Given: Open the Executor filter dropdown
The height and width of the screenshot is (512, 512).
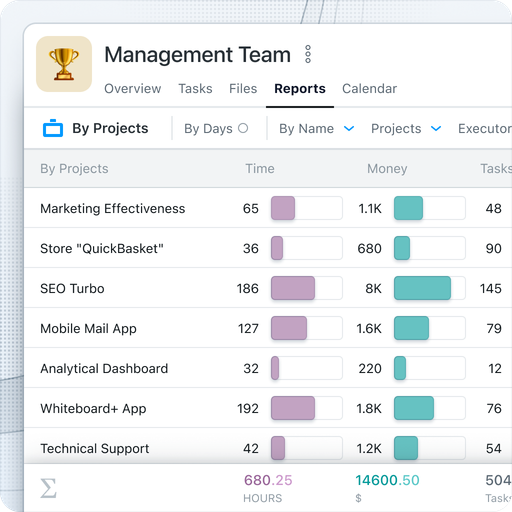Looking at the screenshot, I should tap(485, 128).
